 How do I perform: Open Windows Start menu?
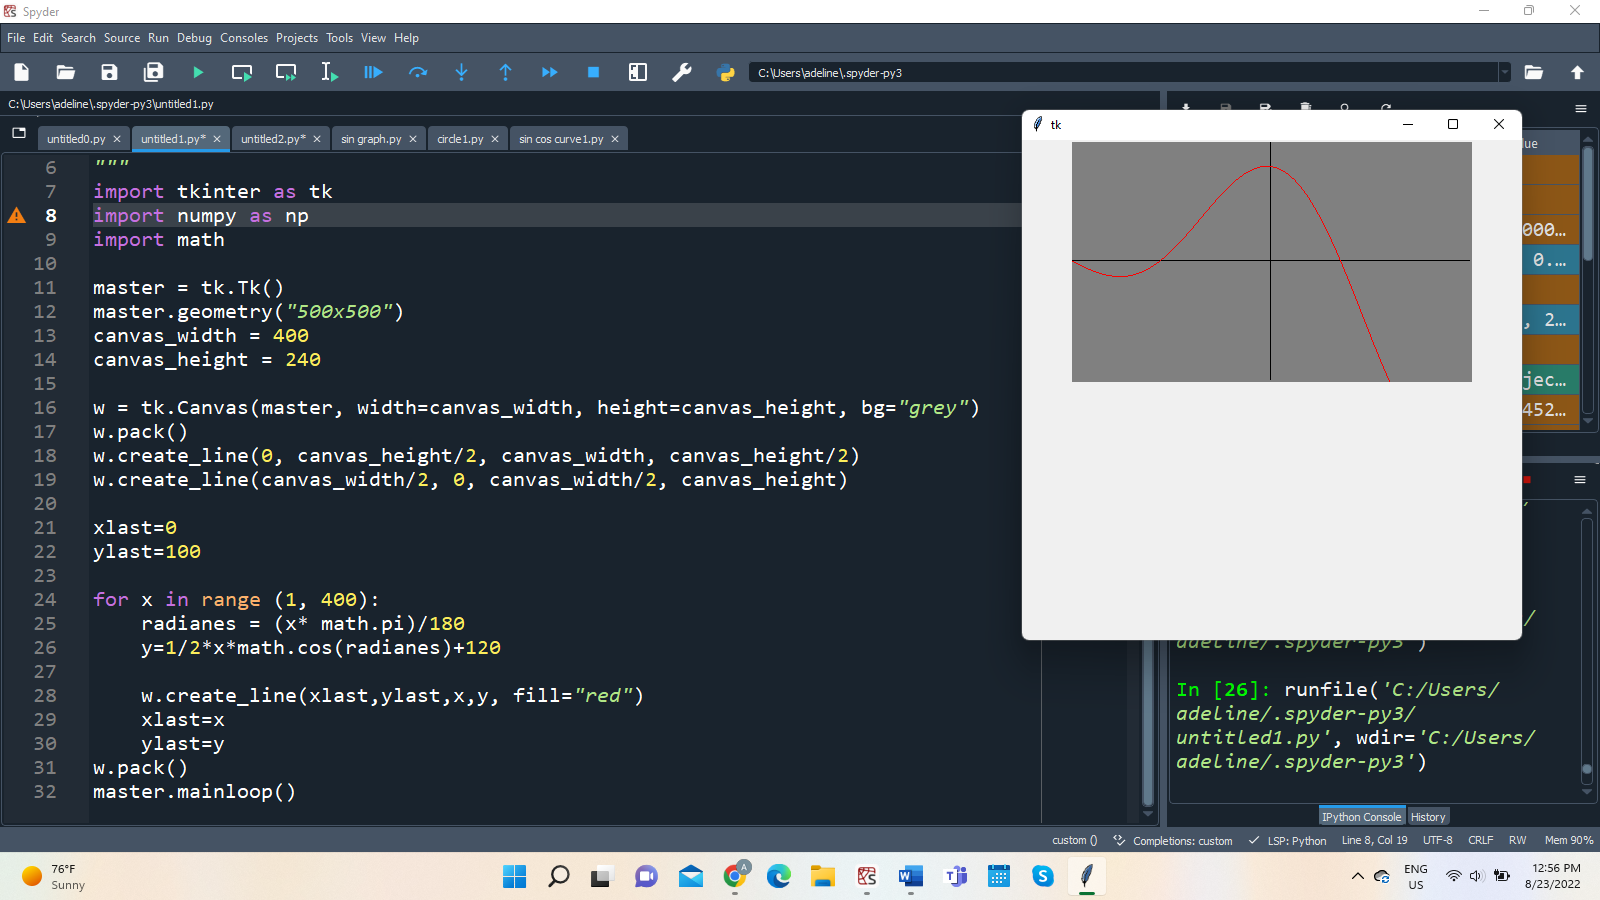coord(515,876)
